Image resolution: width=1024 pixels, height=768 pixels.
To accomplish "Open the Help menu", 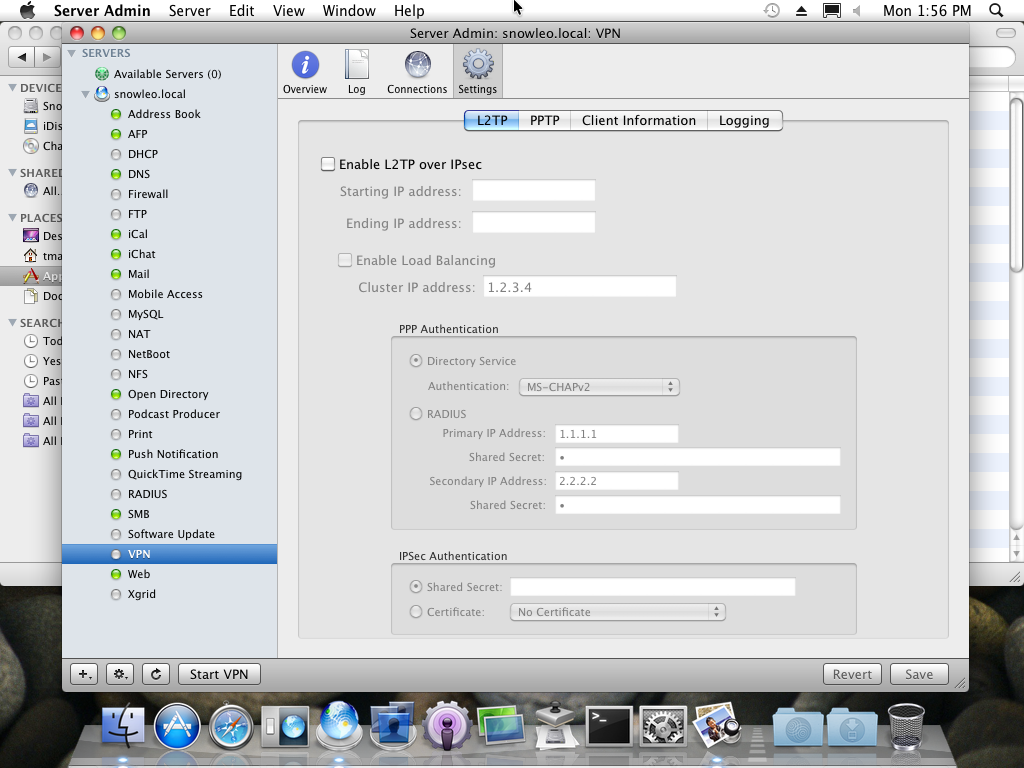I will tap(409, 10).
